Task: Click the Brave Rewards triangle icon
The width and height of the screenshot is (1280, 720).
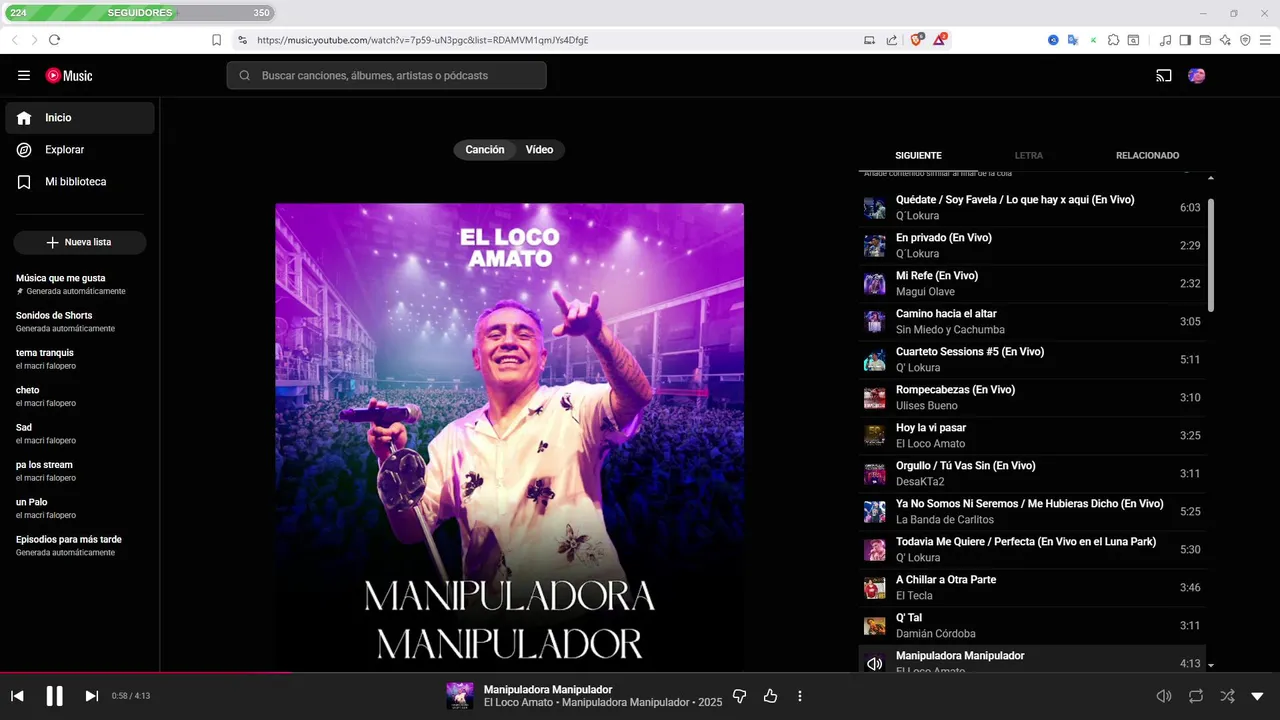Action: click(940, 40)
